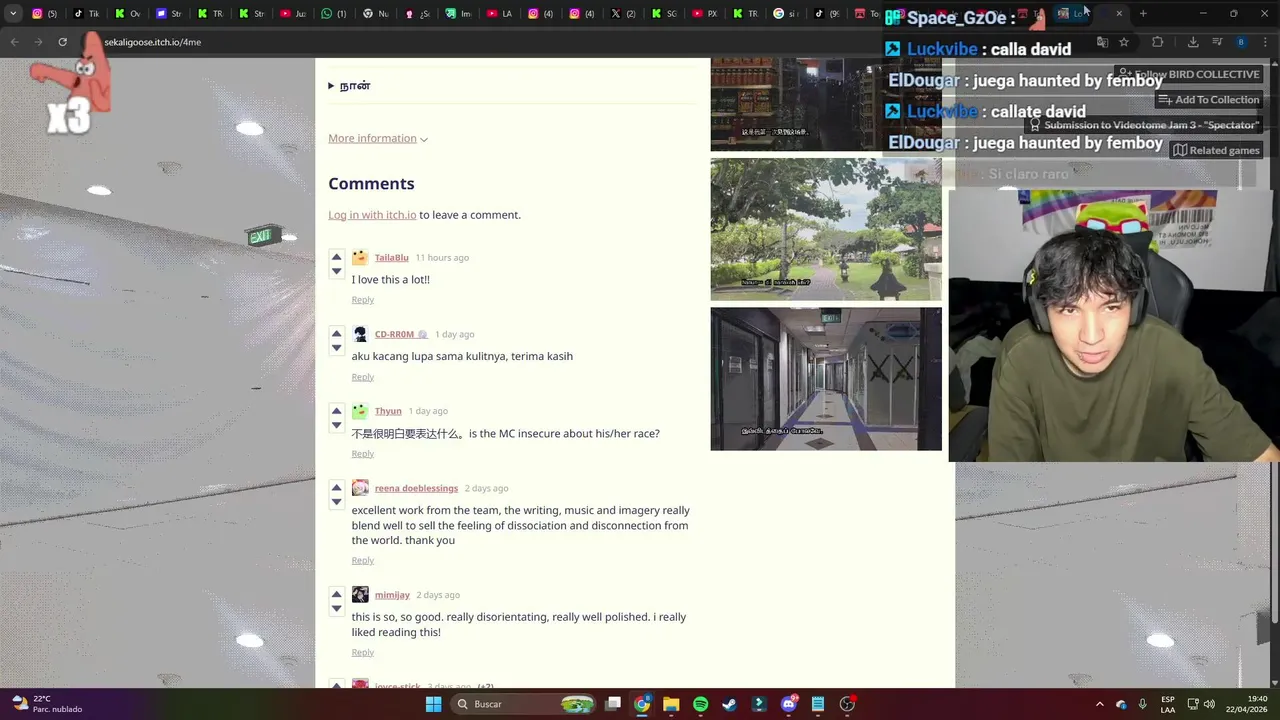Open browser extensions puzzle icon
Viewport: 1280px width, 720px height.
tap(1158, 42)
